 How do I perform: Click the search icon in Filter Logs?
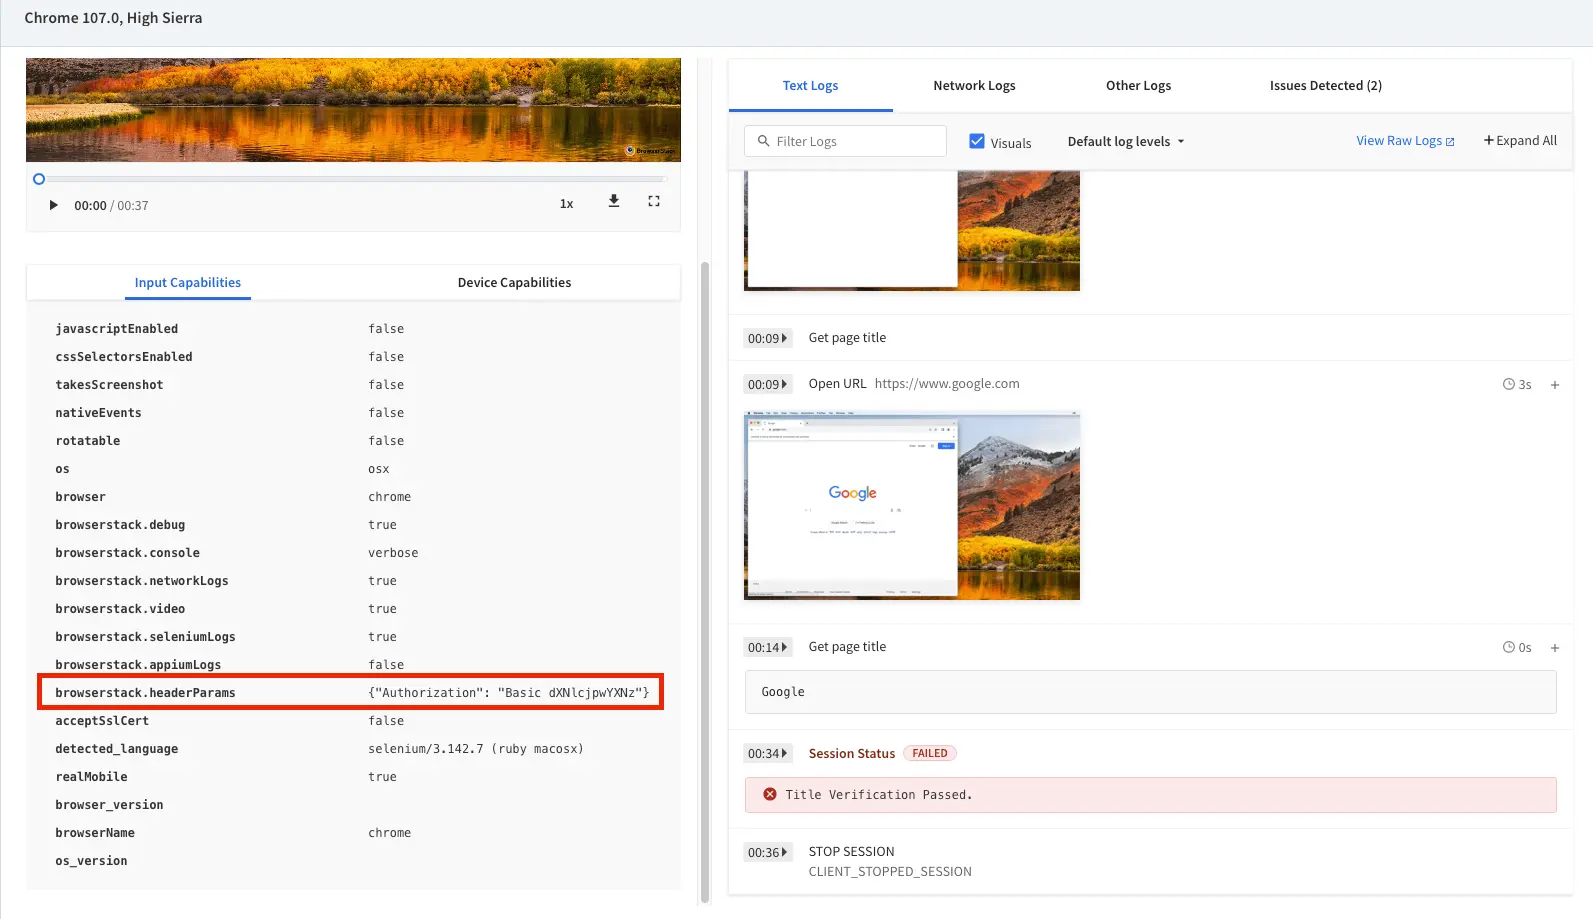764,141
